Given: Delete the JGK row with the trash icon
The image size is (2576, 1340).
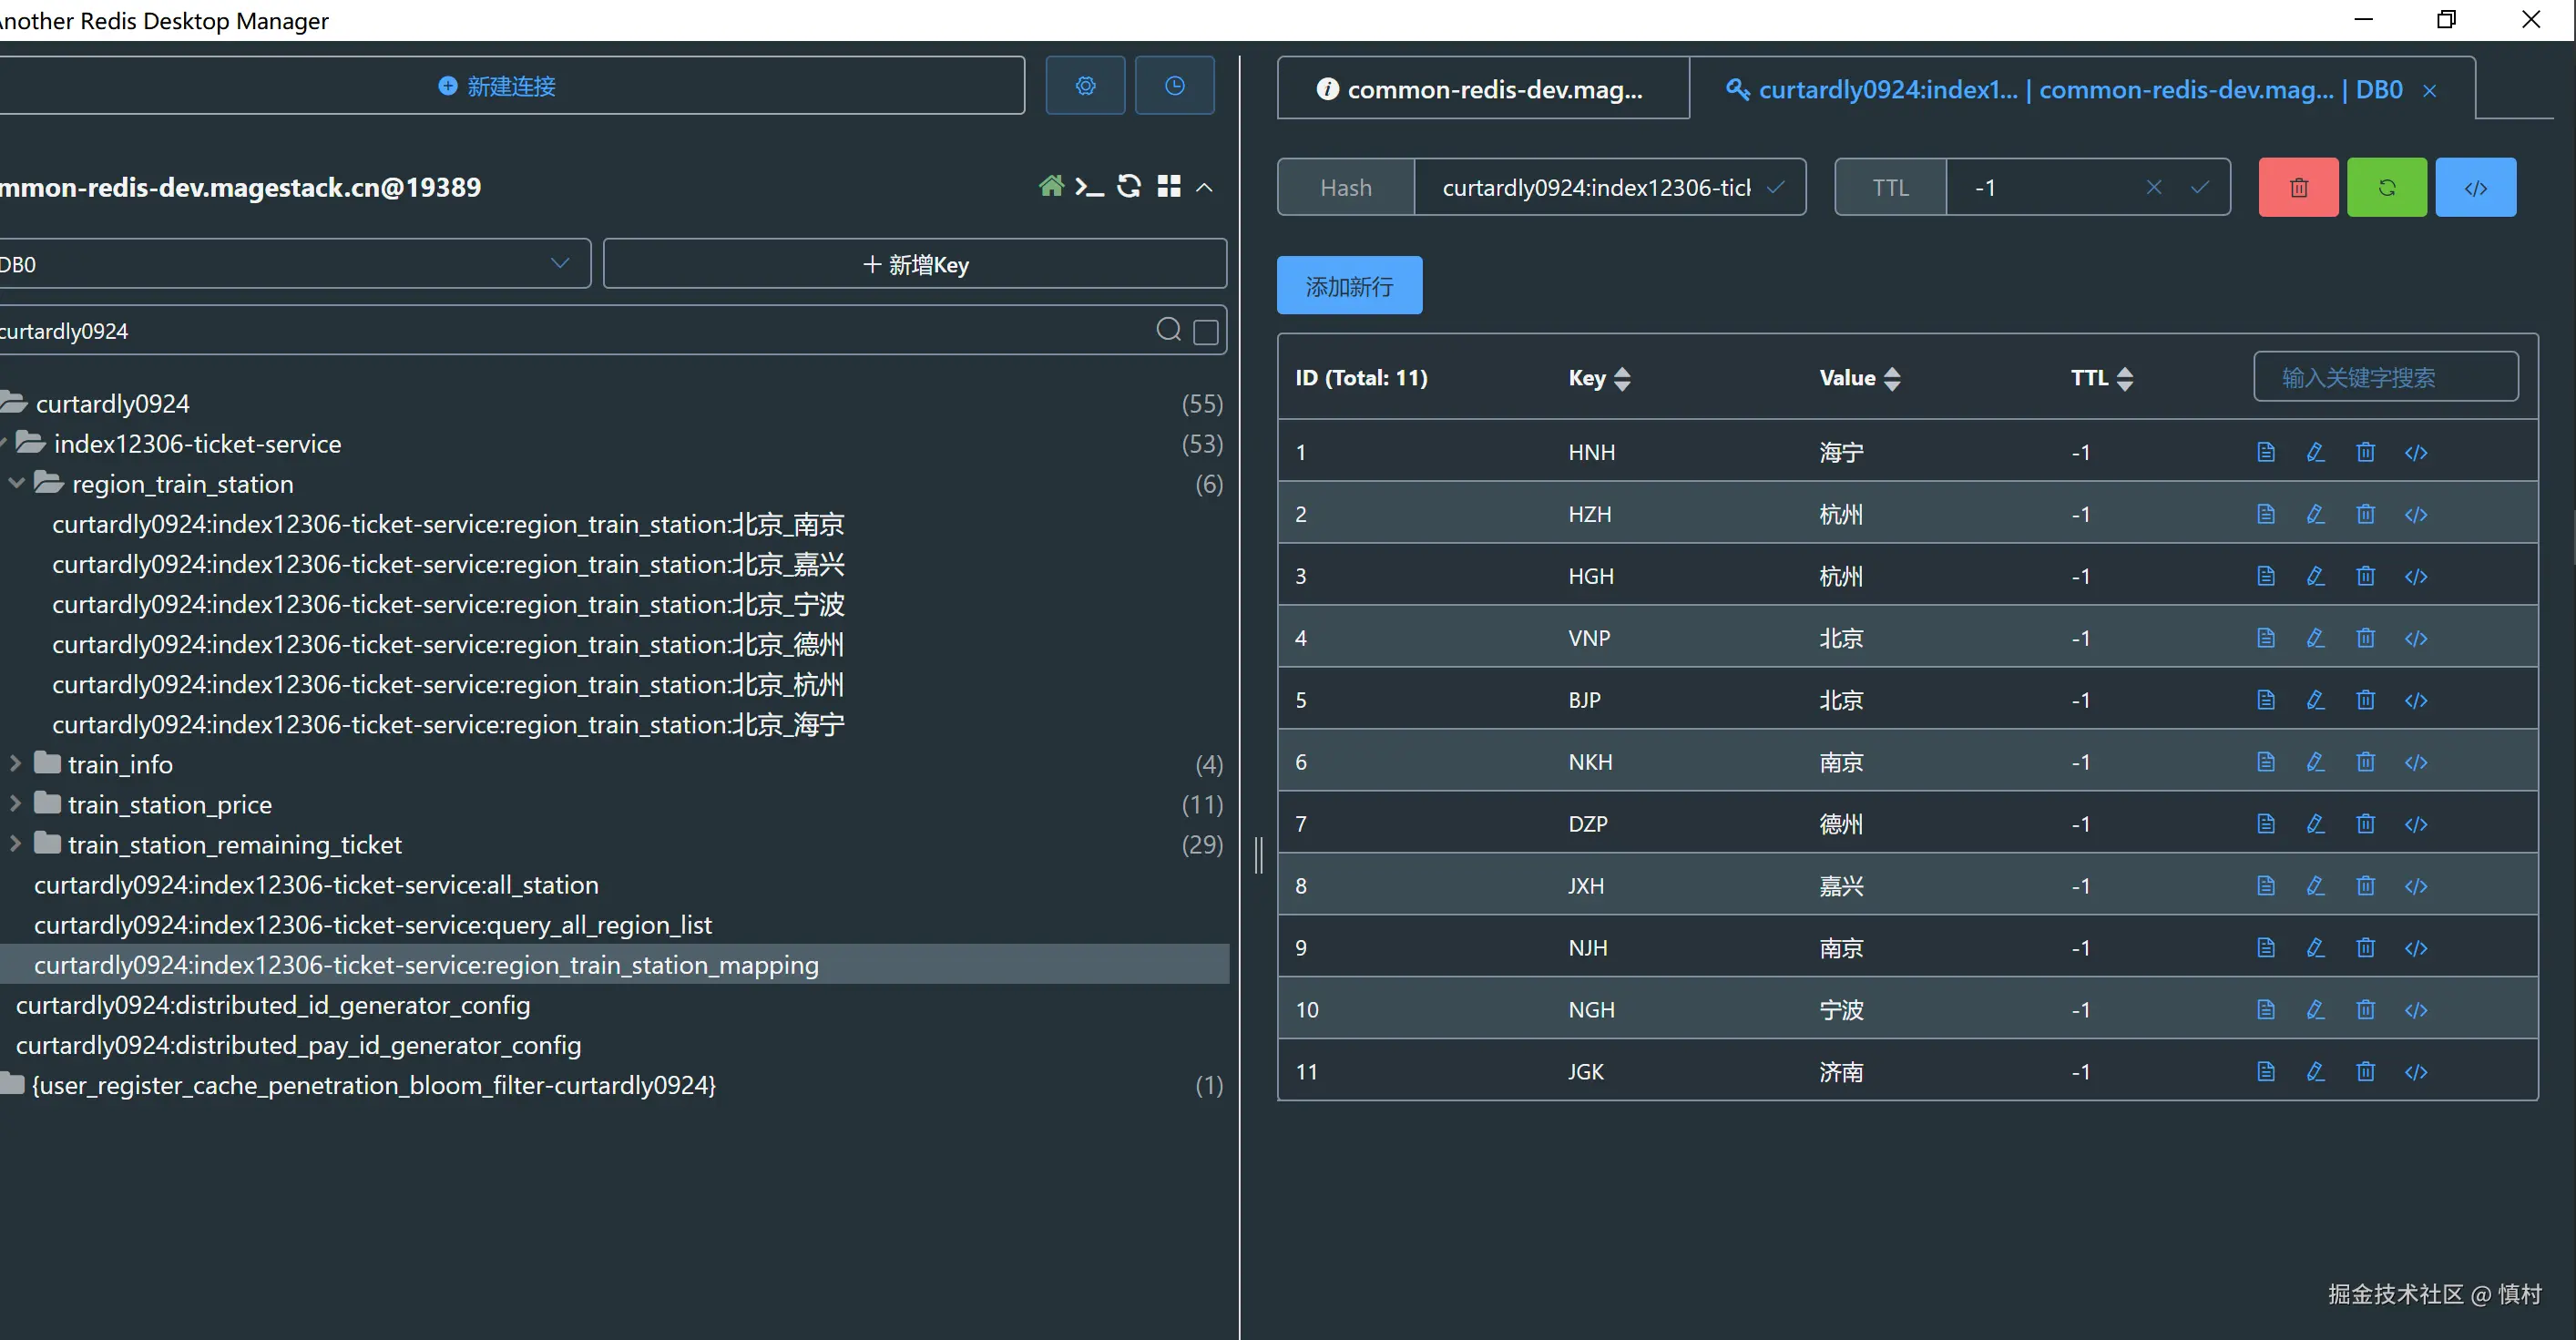Looking at the screenshot, I should pyautogui.click(x=2365, y=1072).
